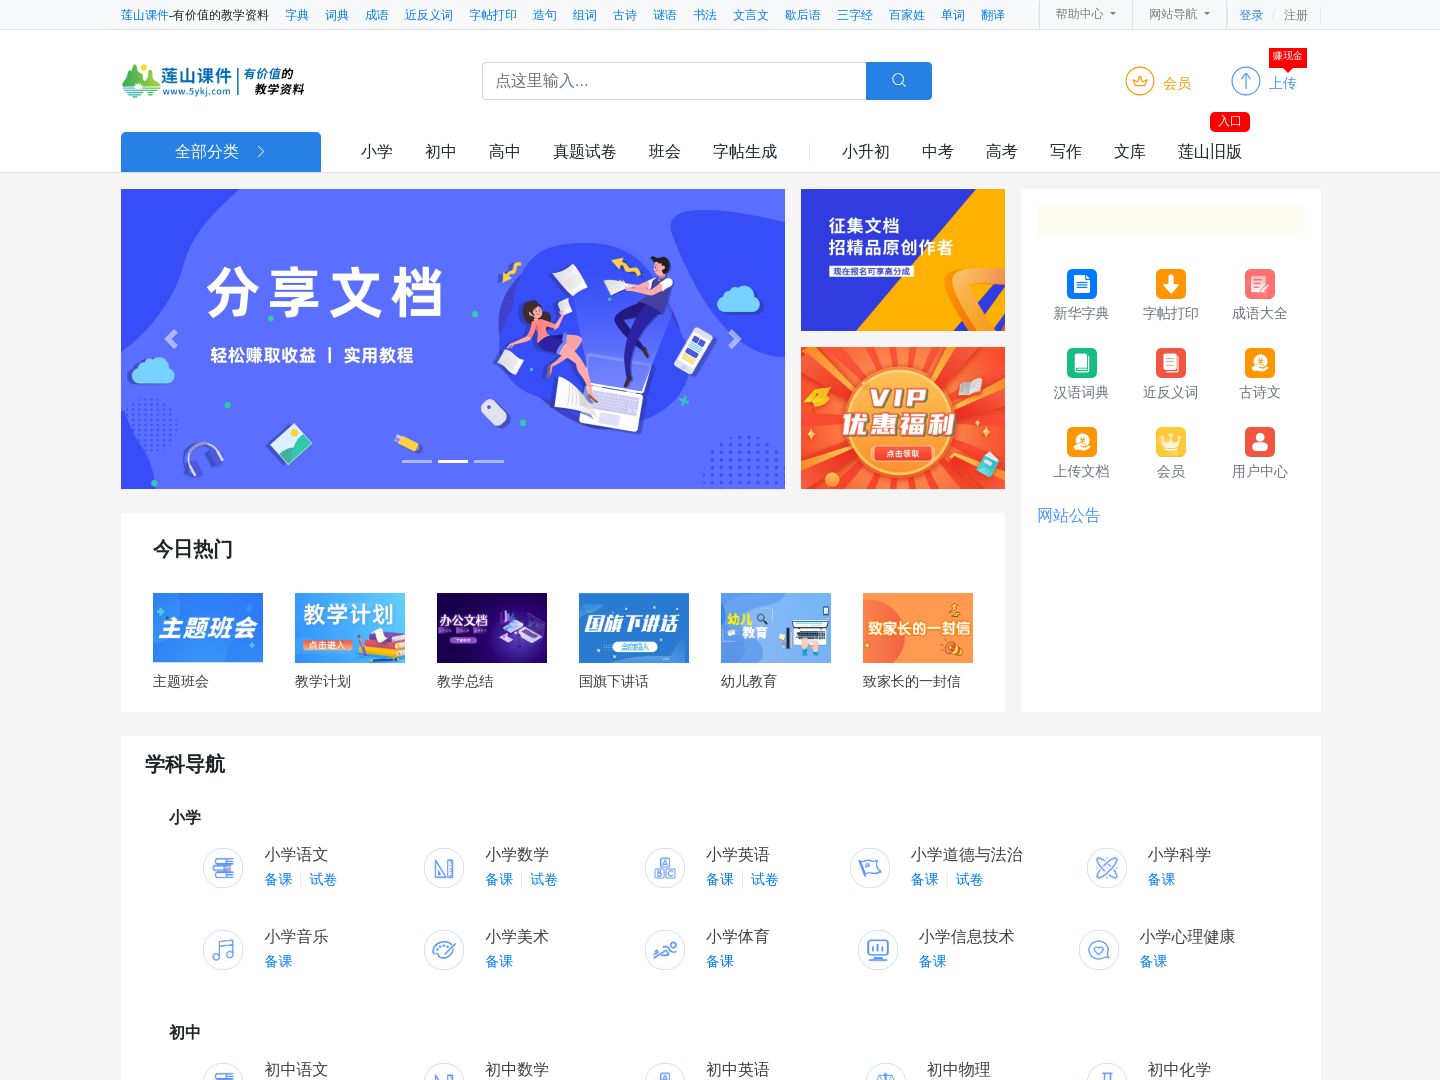Screen dimensions: 1440x1080
Task: Open the 征集文档 promo banner
Action: coord(903,260)
